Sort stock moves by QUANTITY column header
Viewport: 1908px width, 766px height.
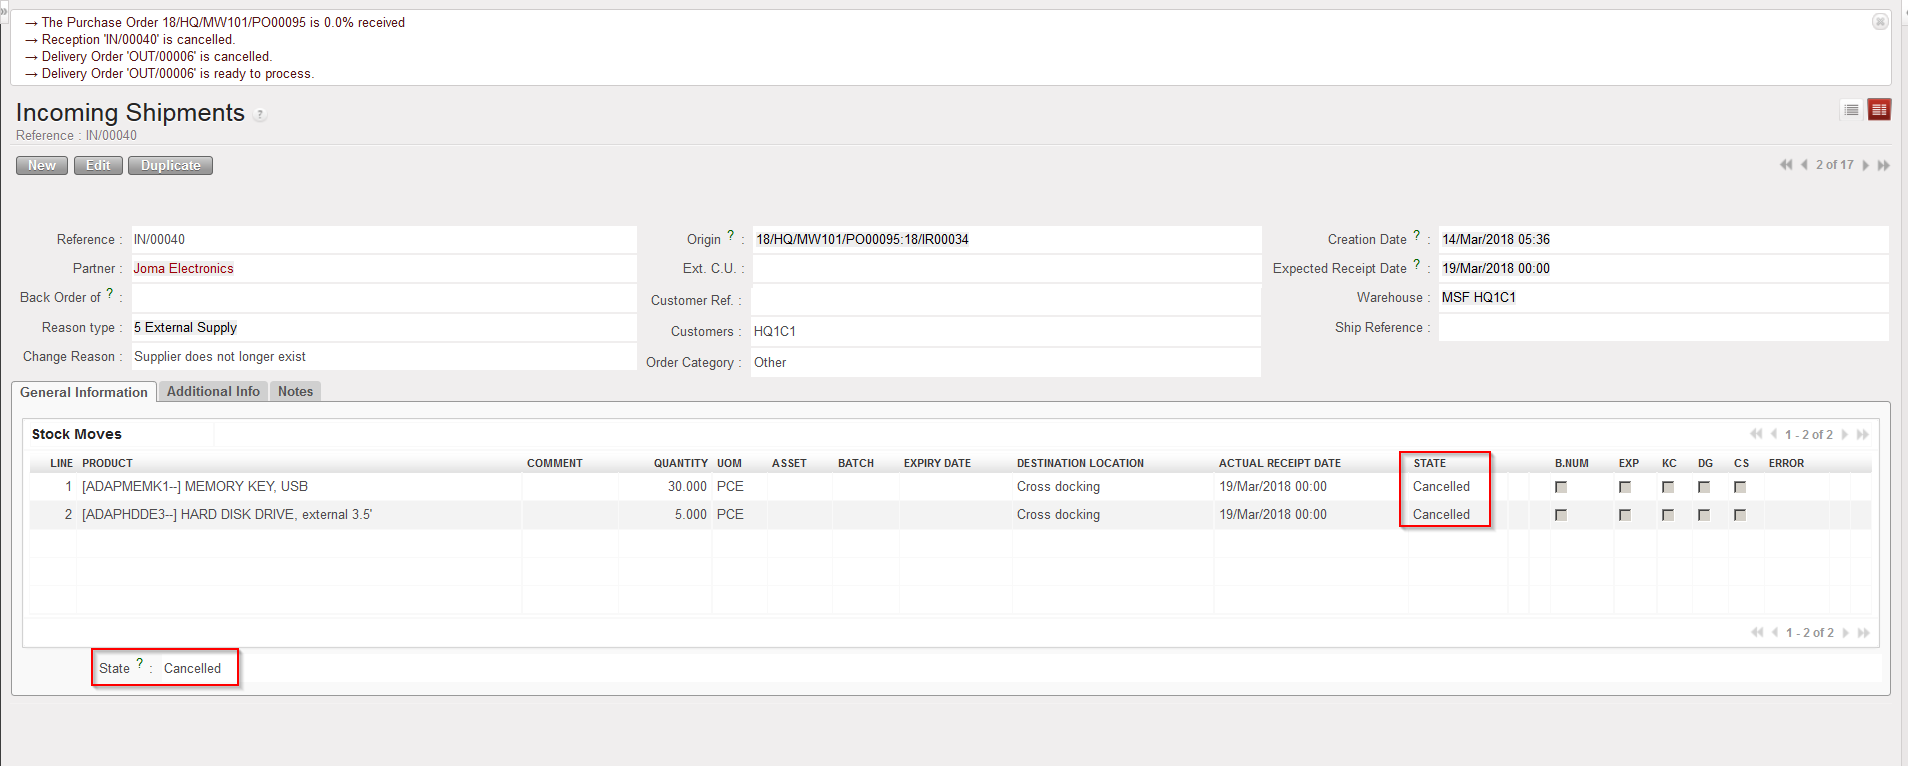click(x=680, y=463)
